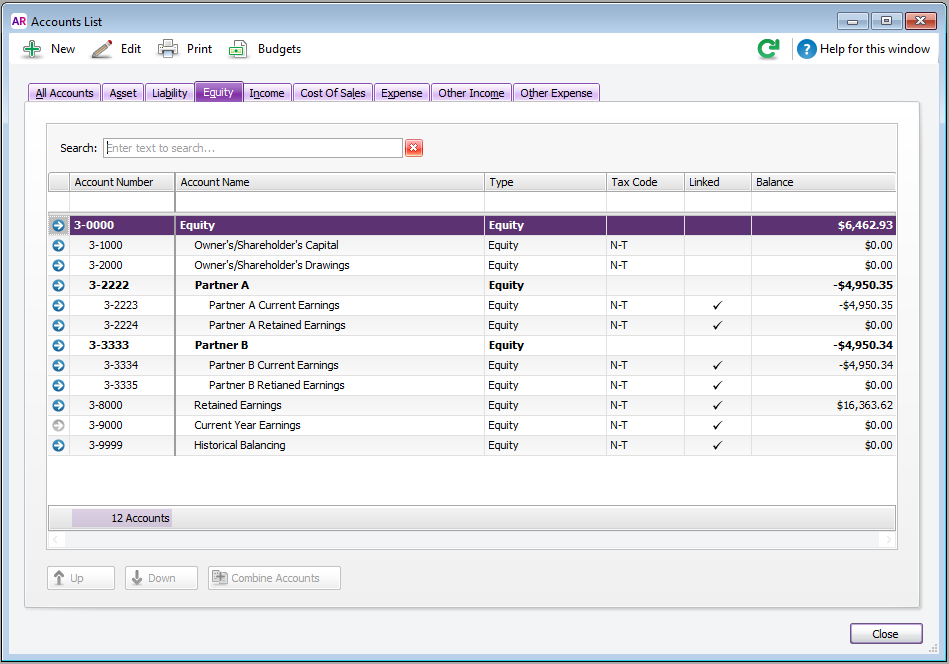Open Help for this window link
949x664 pixels.
(x=875, y=49)
